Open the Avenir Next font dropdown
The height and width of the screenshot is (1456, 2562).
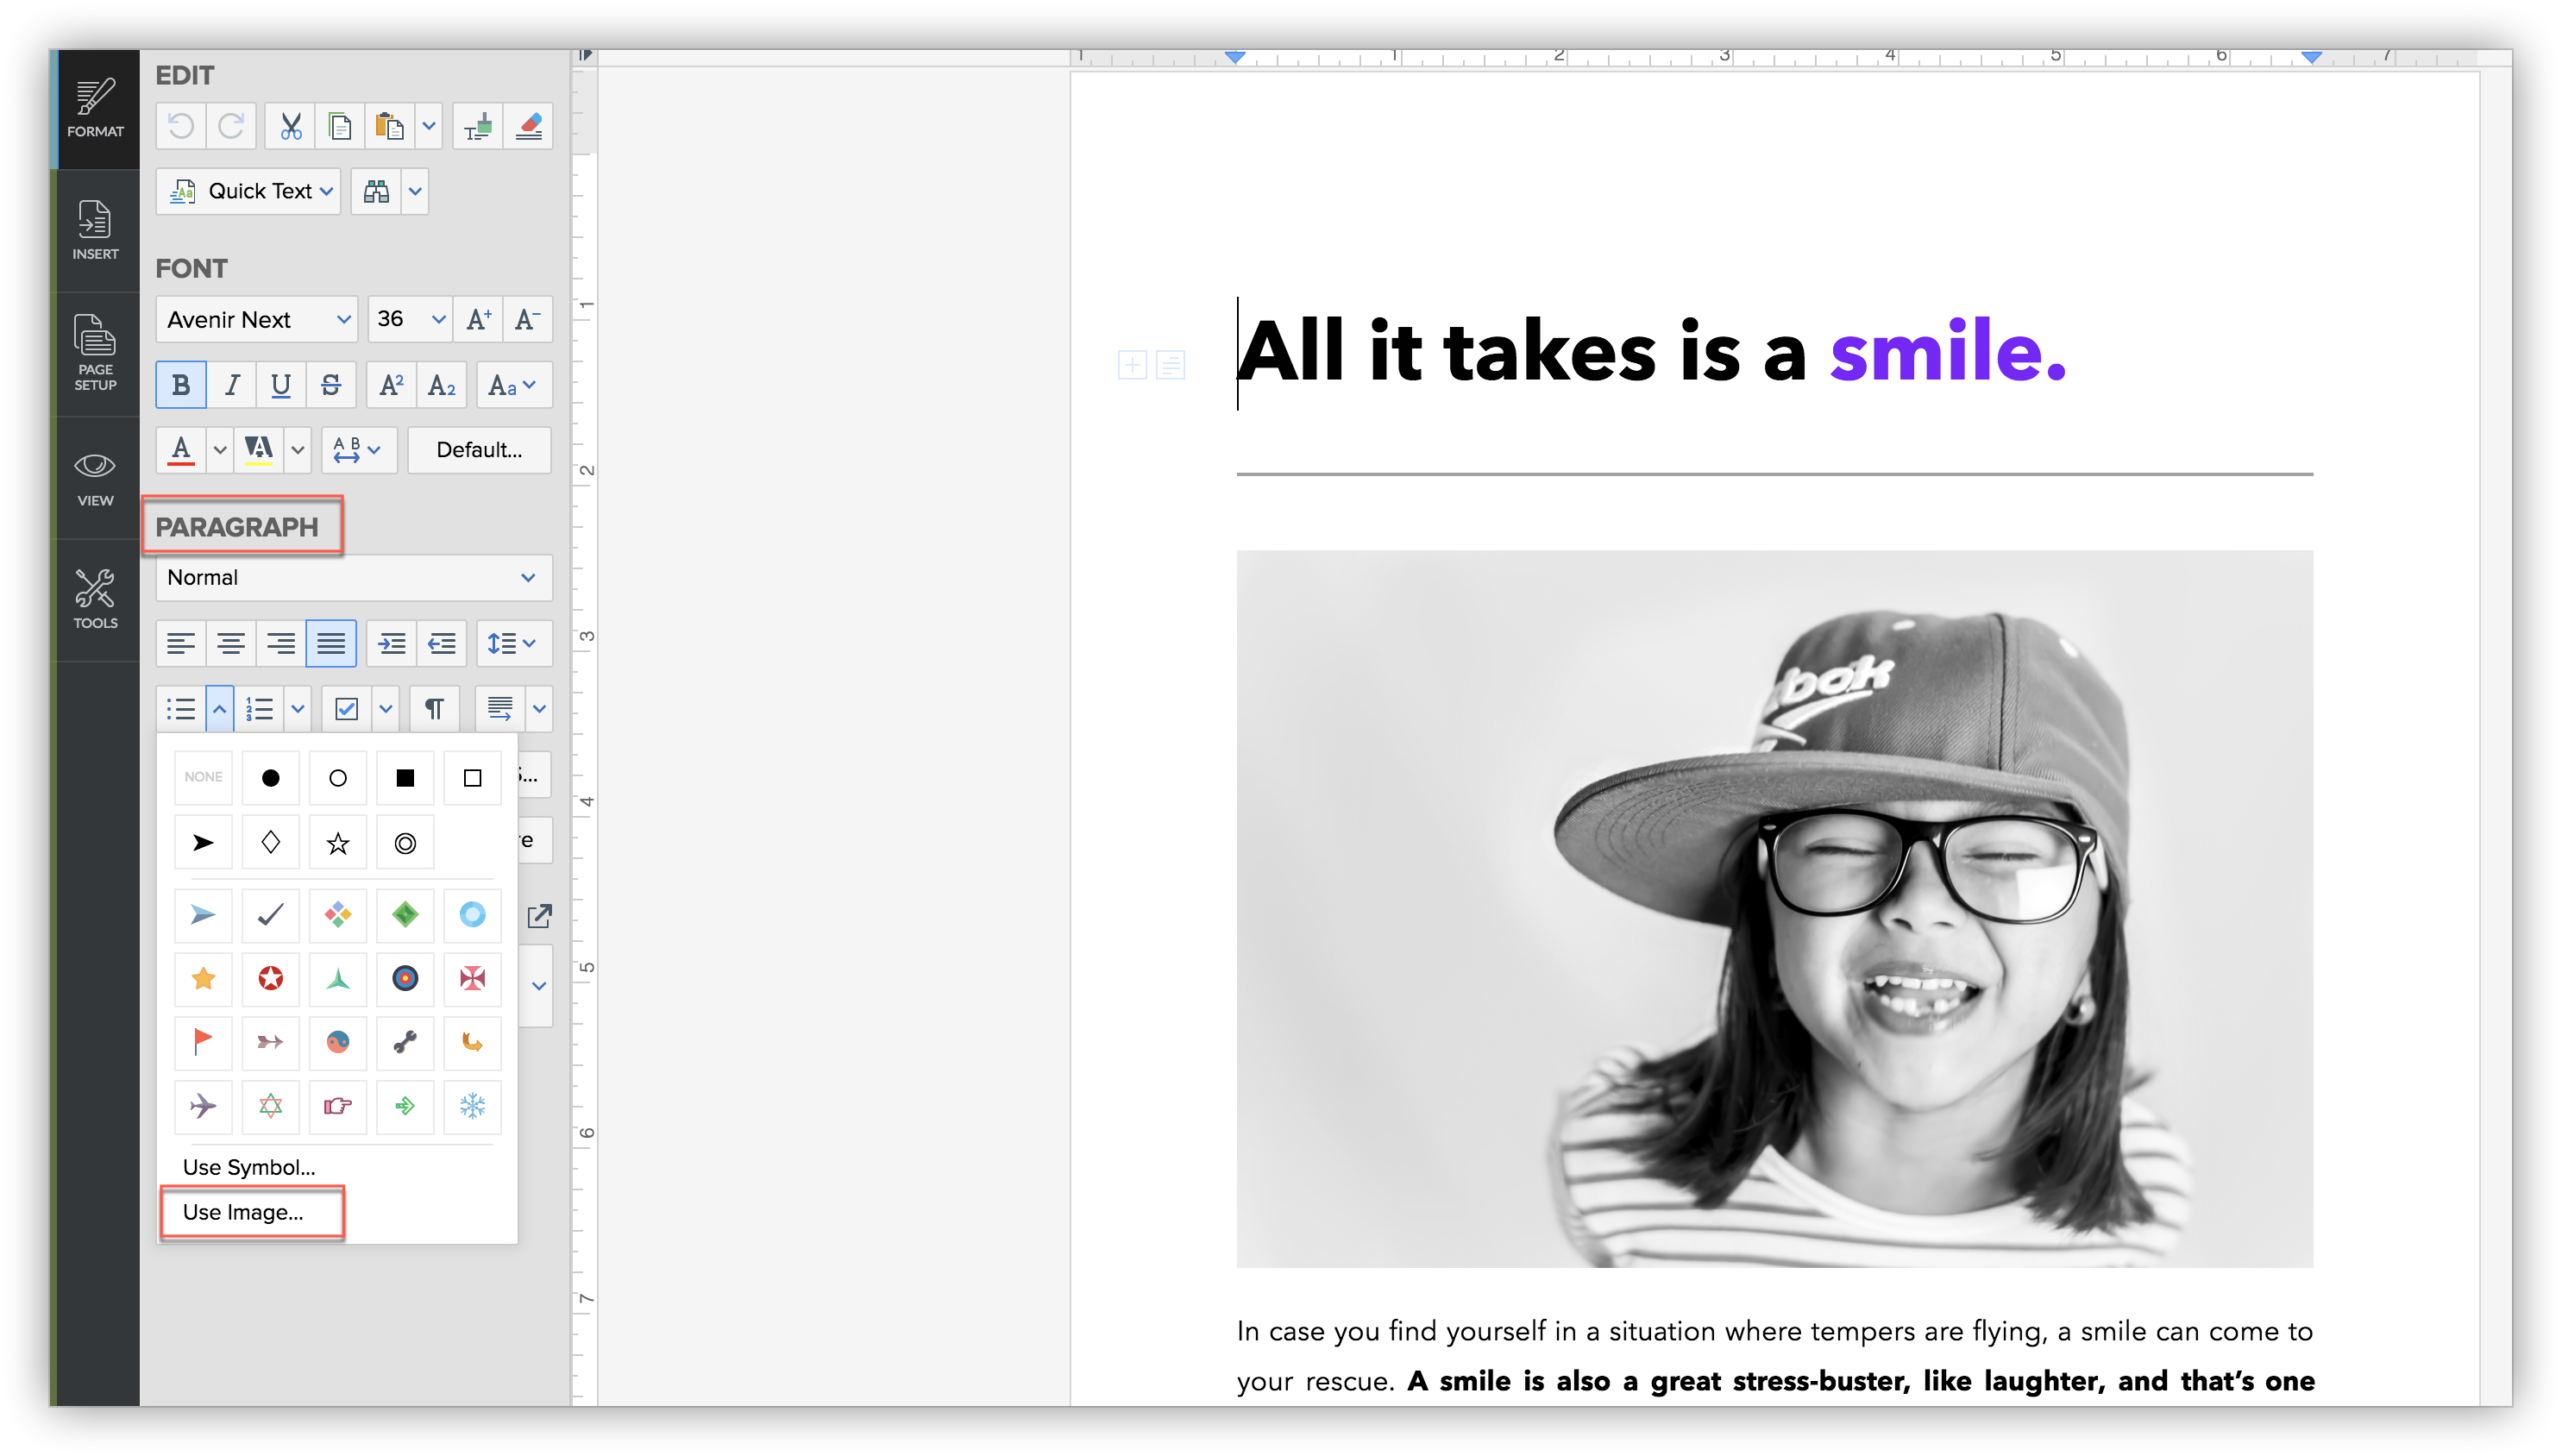coord(257,320)
